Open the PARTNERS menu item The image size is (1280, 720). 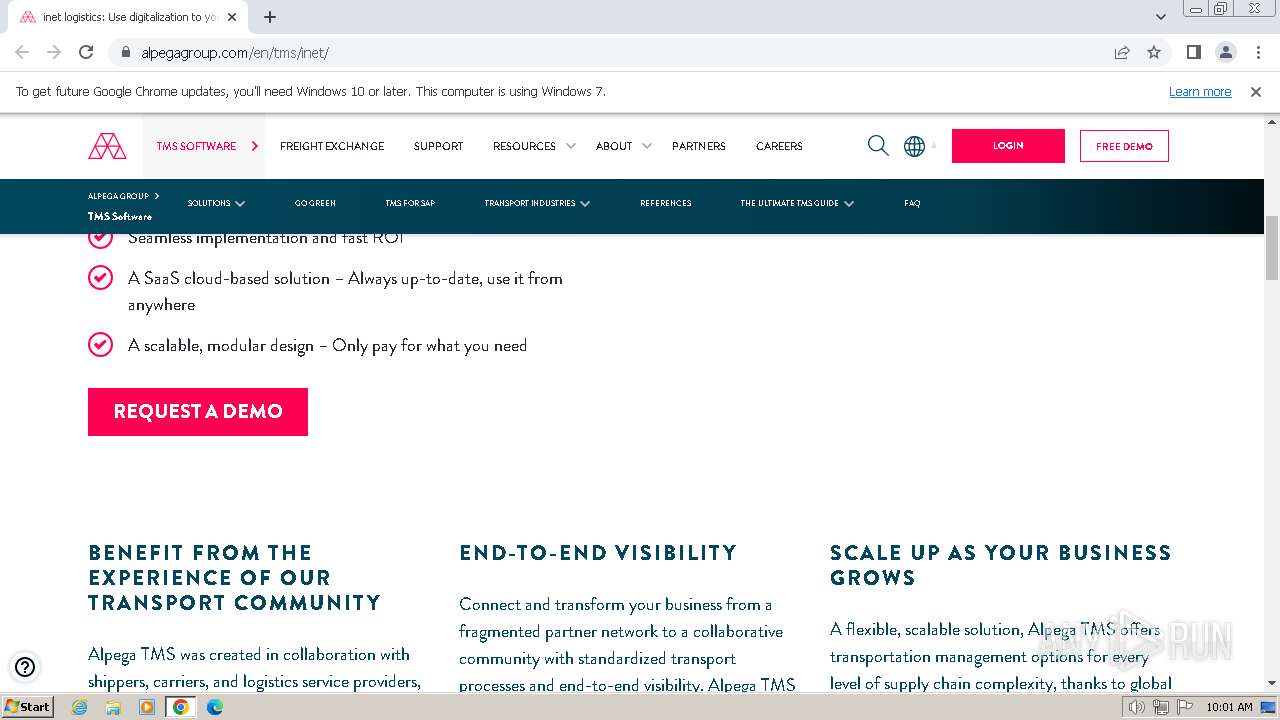[x=699, y=146]
